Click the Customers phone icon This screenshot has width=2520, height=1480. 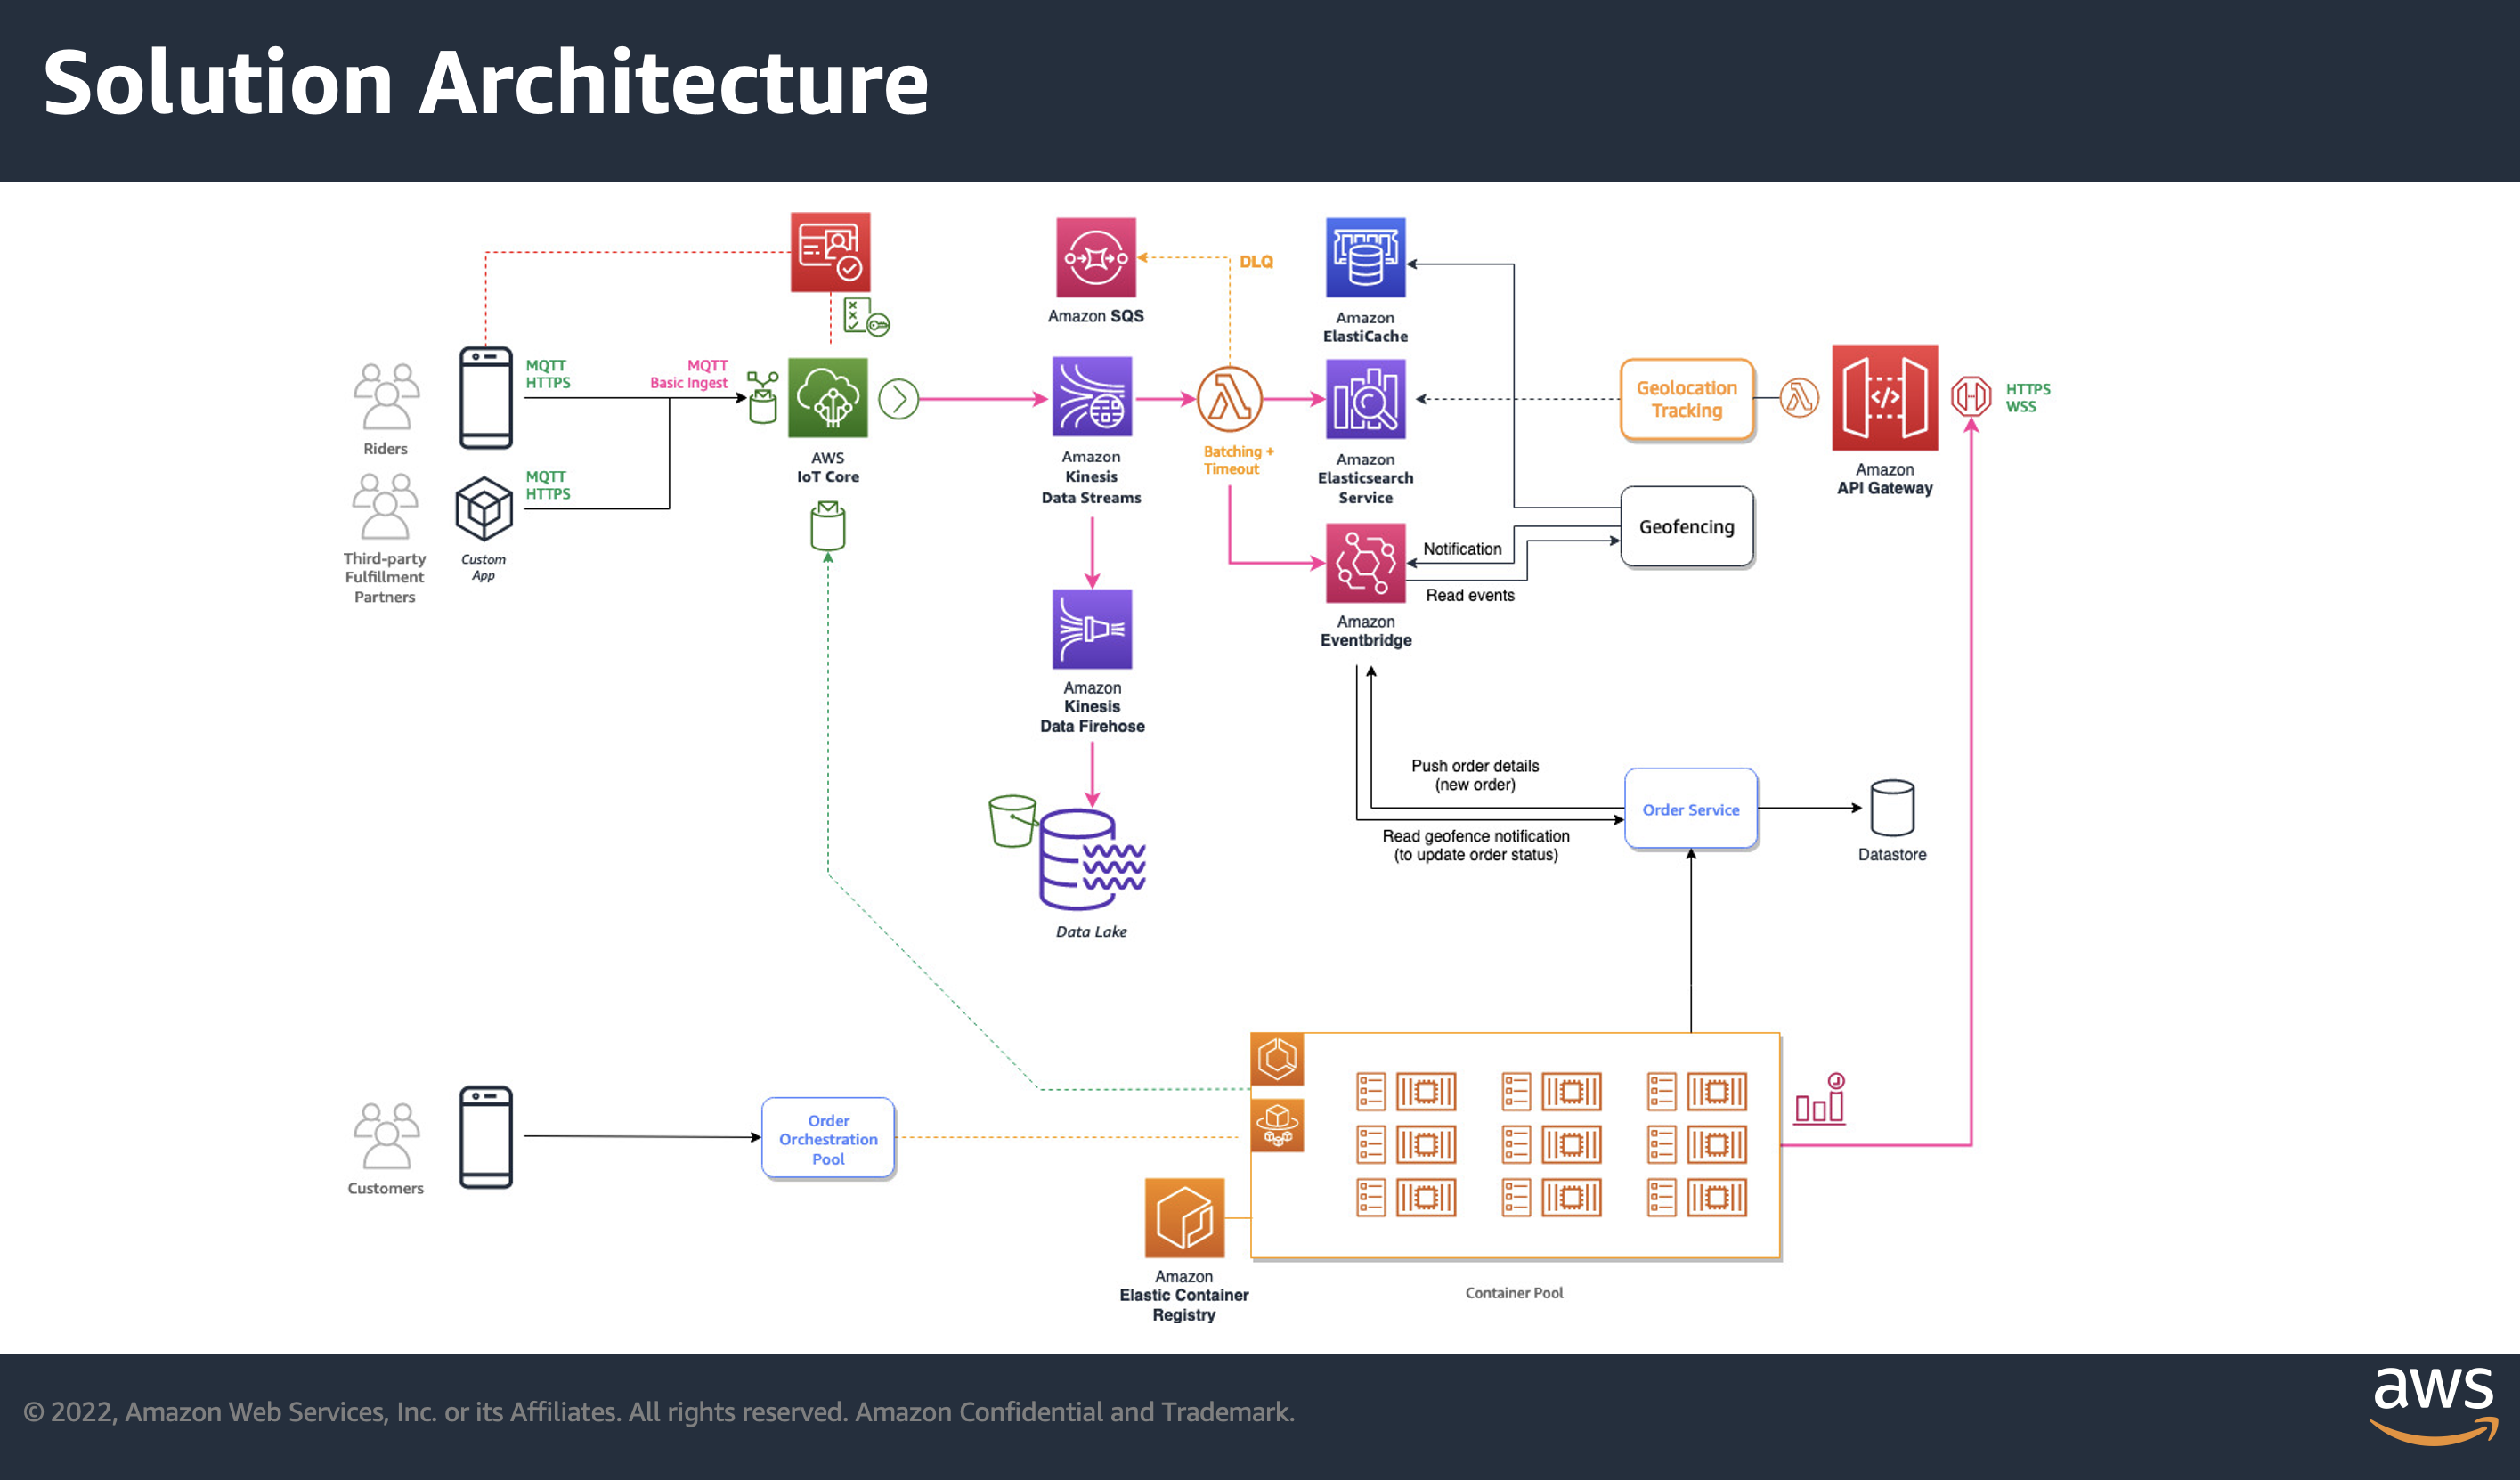pos(486,1137)
